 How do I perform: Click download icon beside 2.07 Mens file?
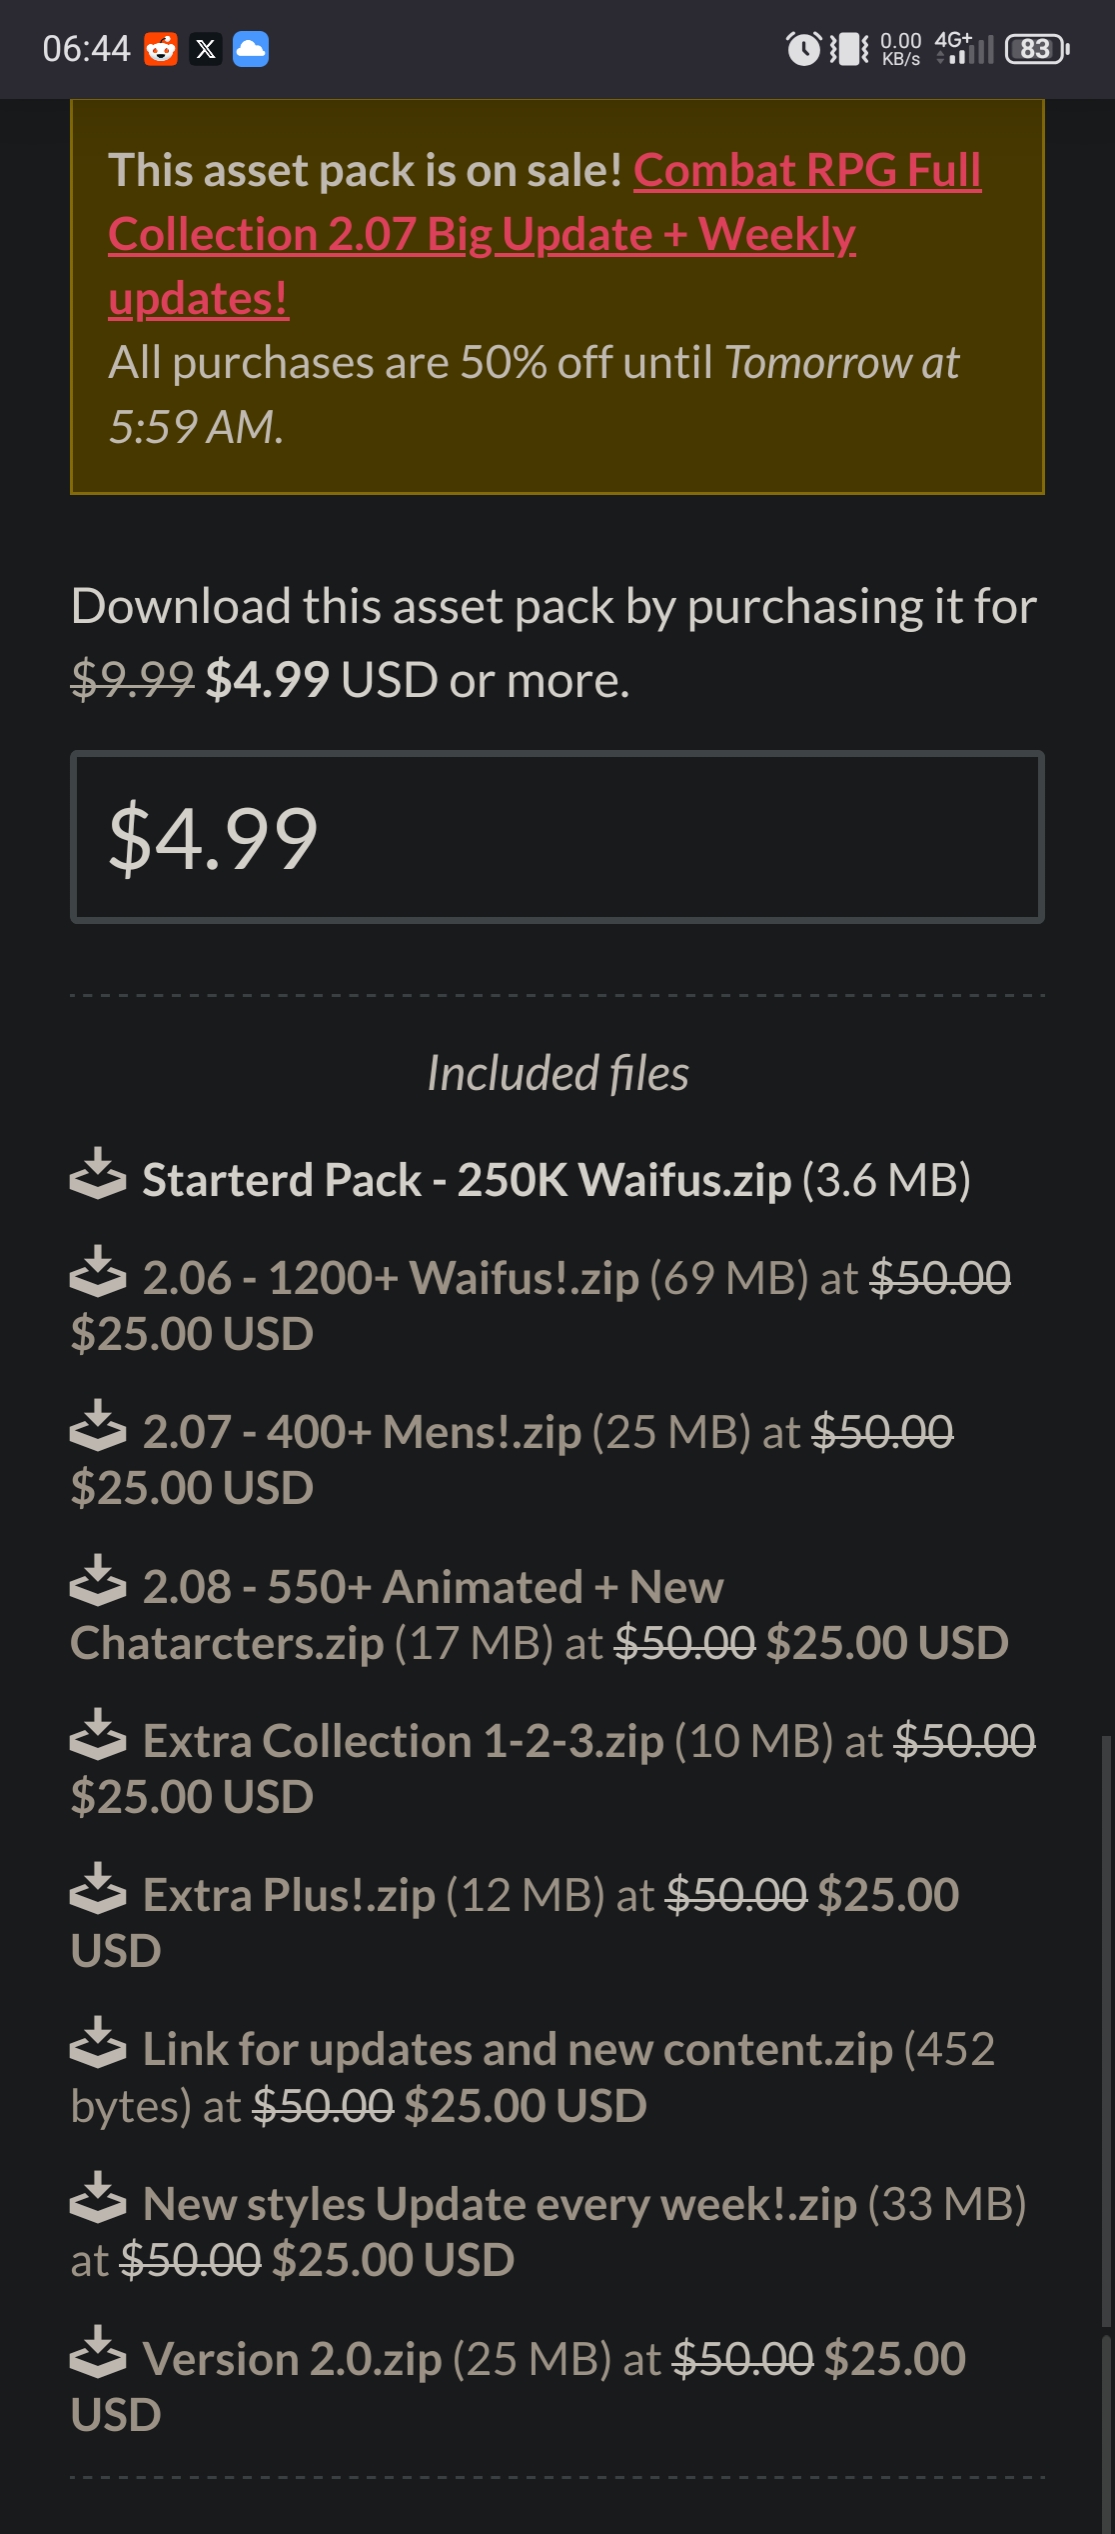(x=98, y=1426)
